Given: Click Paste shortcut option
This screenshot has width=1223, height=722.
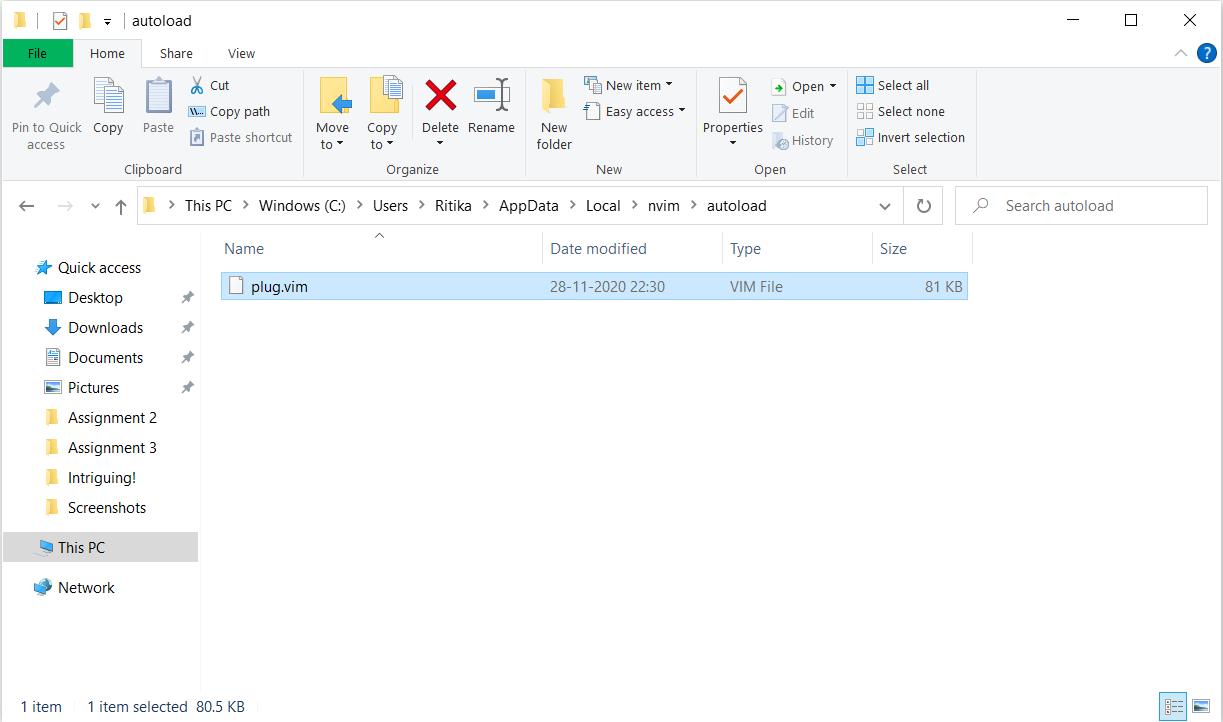Looking at the screenshot, I should click(x=241, y=137).
